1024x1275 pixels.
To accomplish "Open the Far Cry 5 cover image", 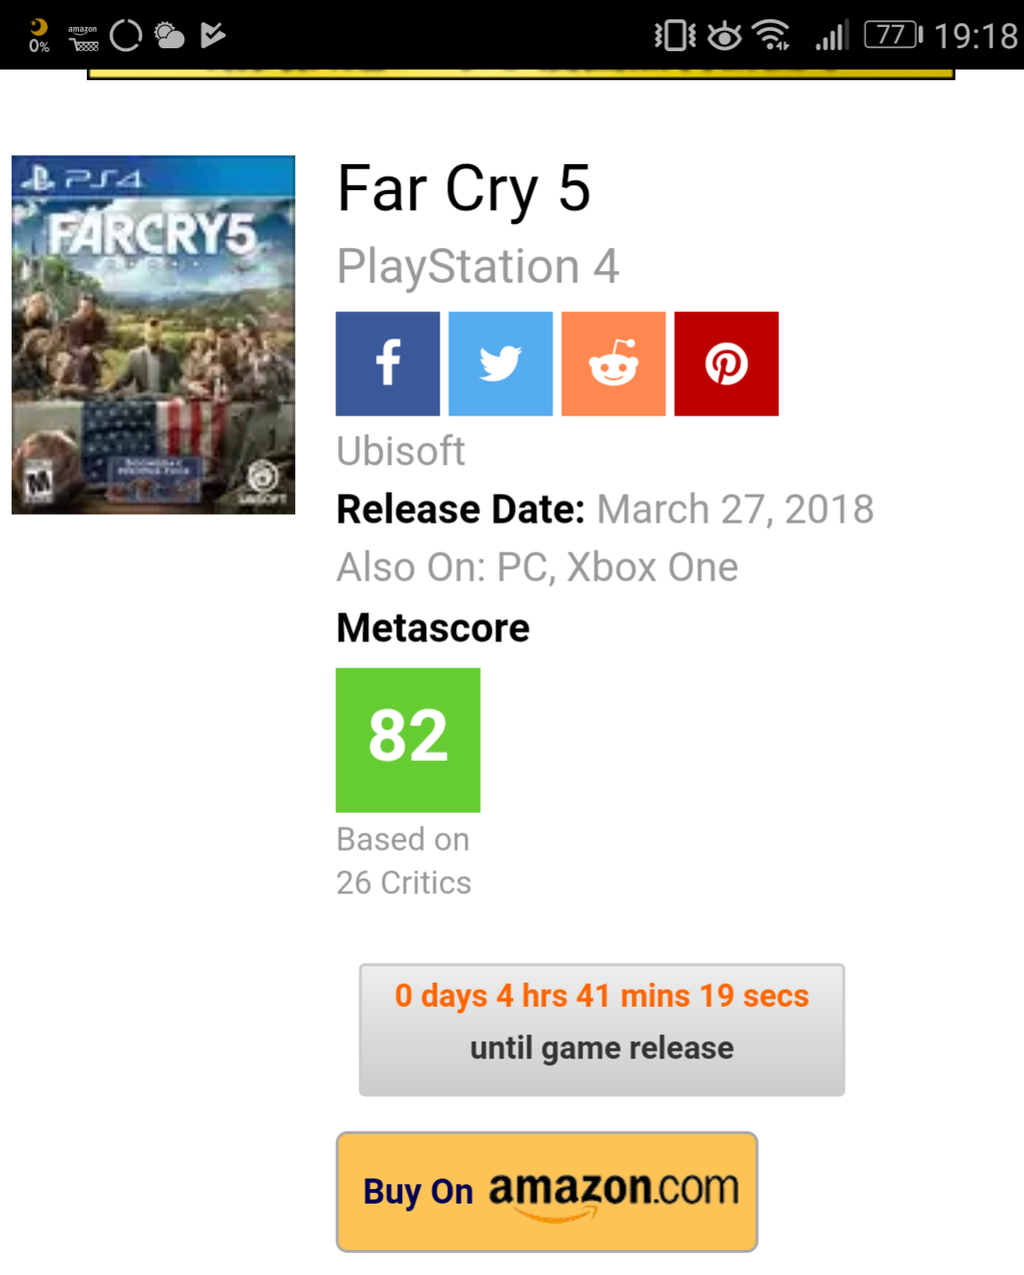I will coord(153,335).
